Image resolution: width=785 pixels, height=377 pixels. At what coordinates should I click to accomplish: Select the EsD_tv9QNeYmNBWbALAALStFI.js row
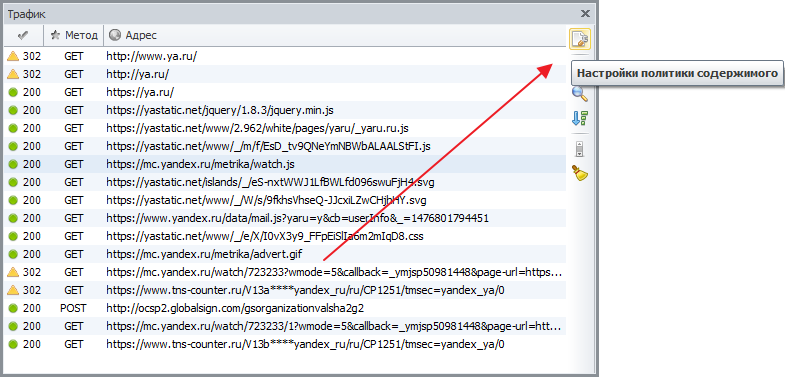click(285, 146)
